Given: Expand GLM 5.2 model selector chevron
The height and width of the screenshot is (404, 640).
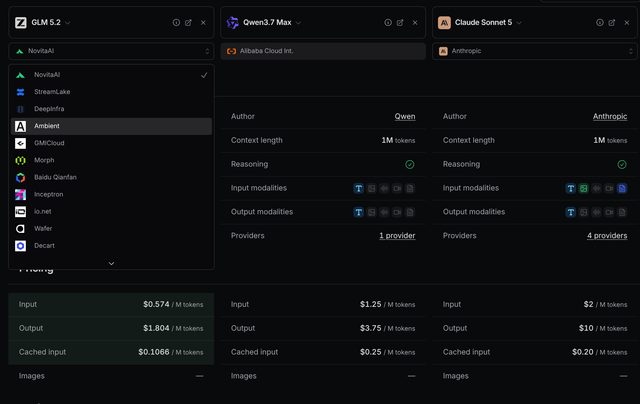Looking at the screenshot, I should point(68,23).
